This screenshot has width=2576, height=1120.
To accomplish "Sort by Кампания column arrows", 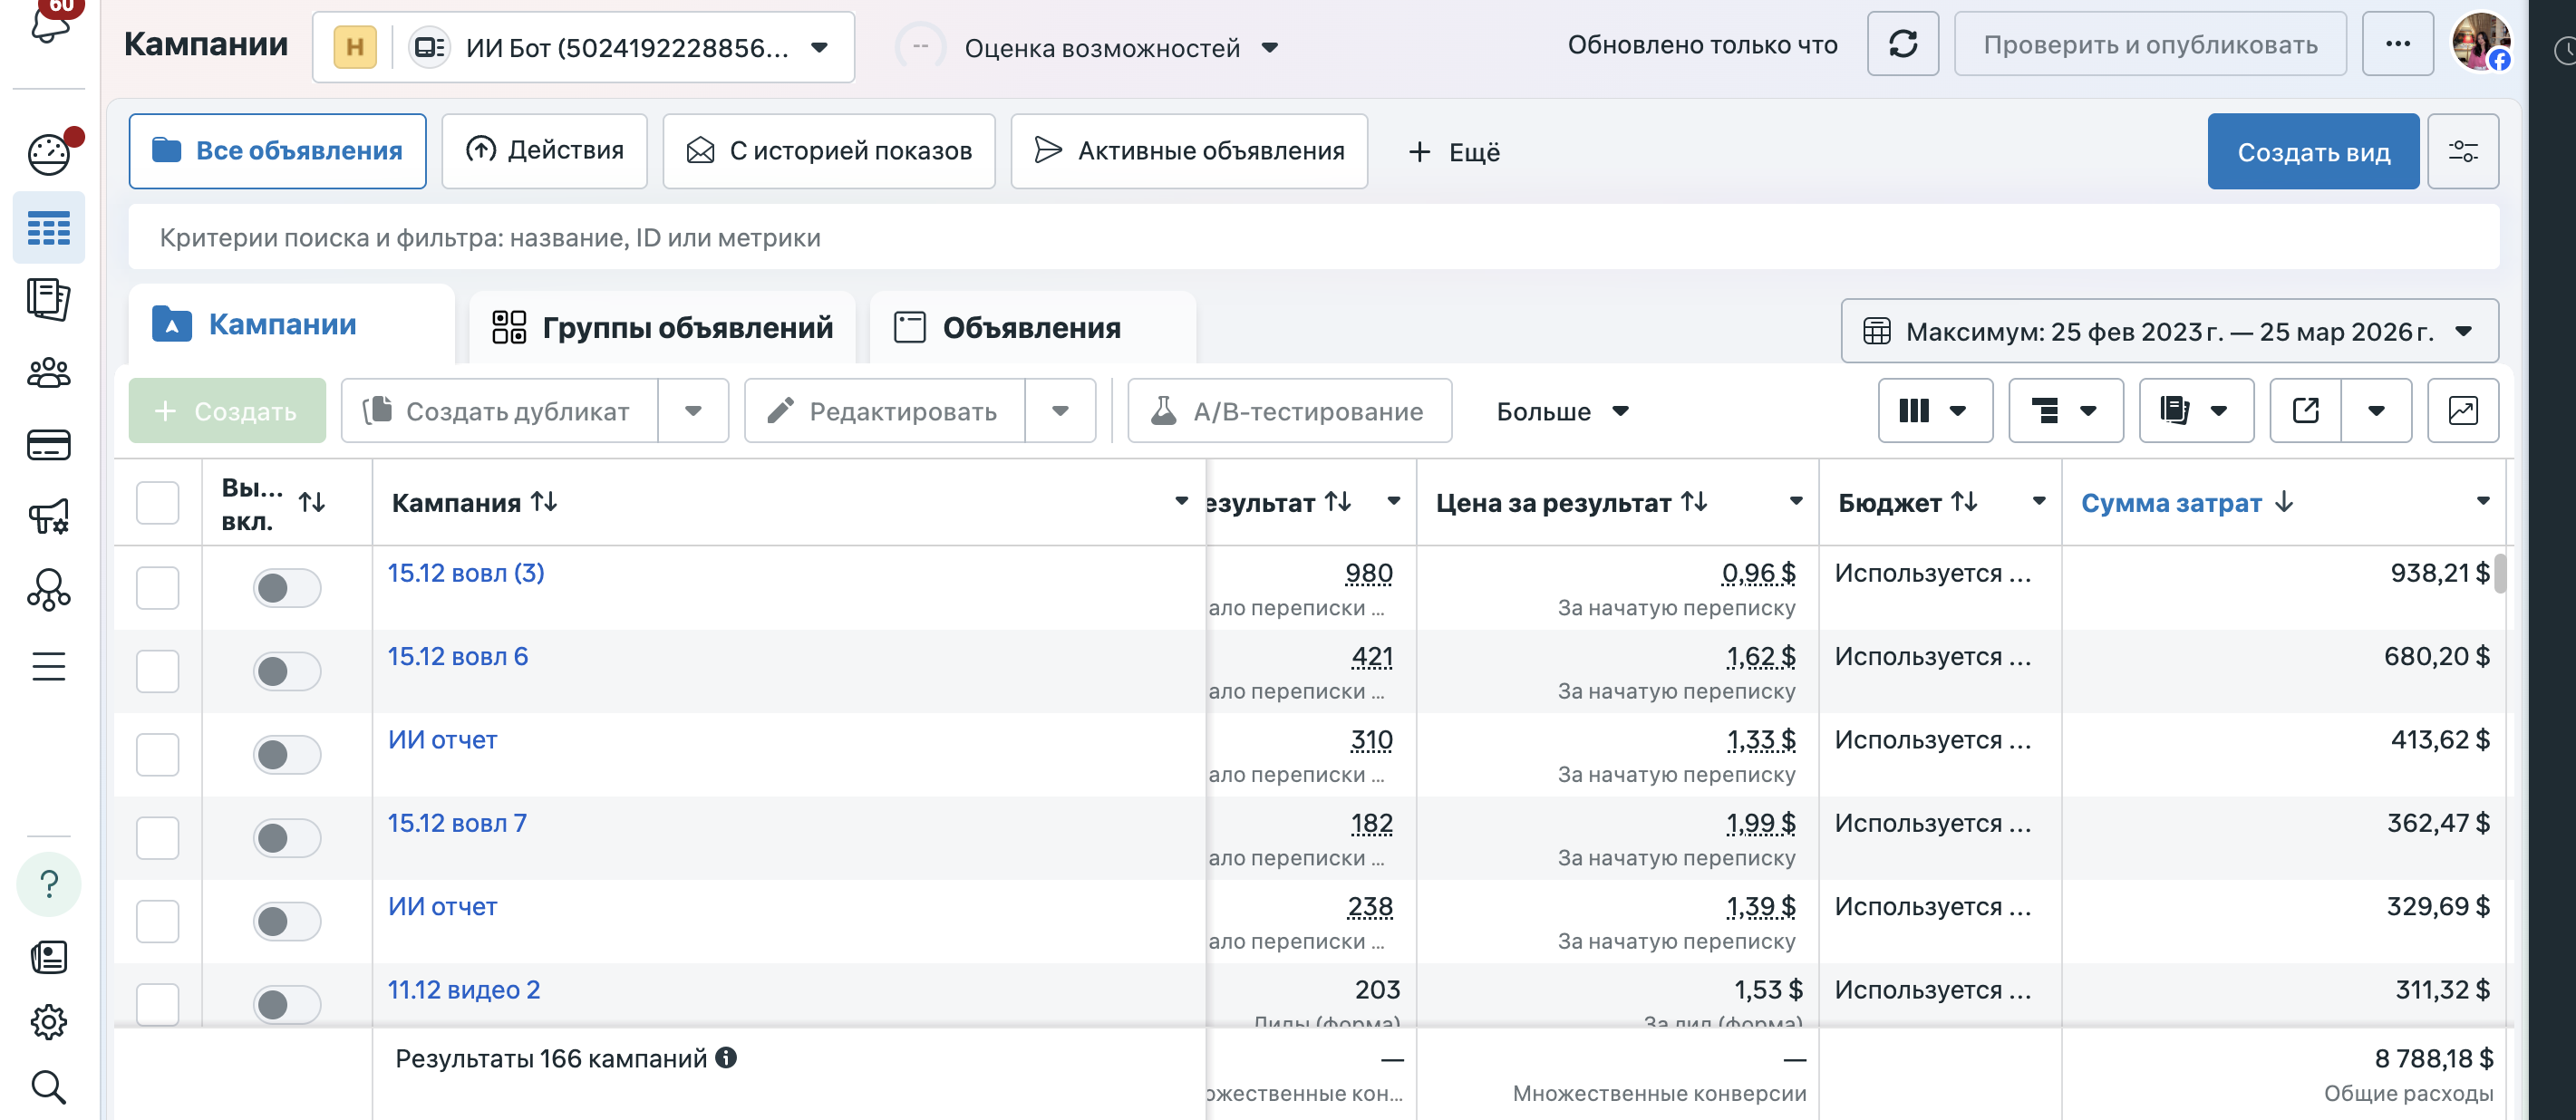I will [544, 501].
